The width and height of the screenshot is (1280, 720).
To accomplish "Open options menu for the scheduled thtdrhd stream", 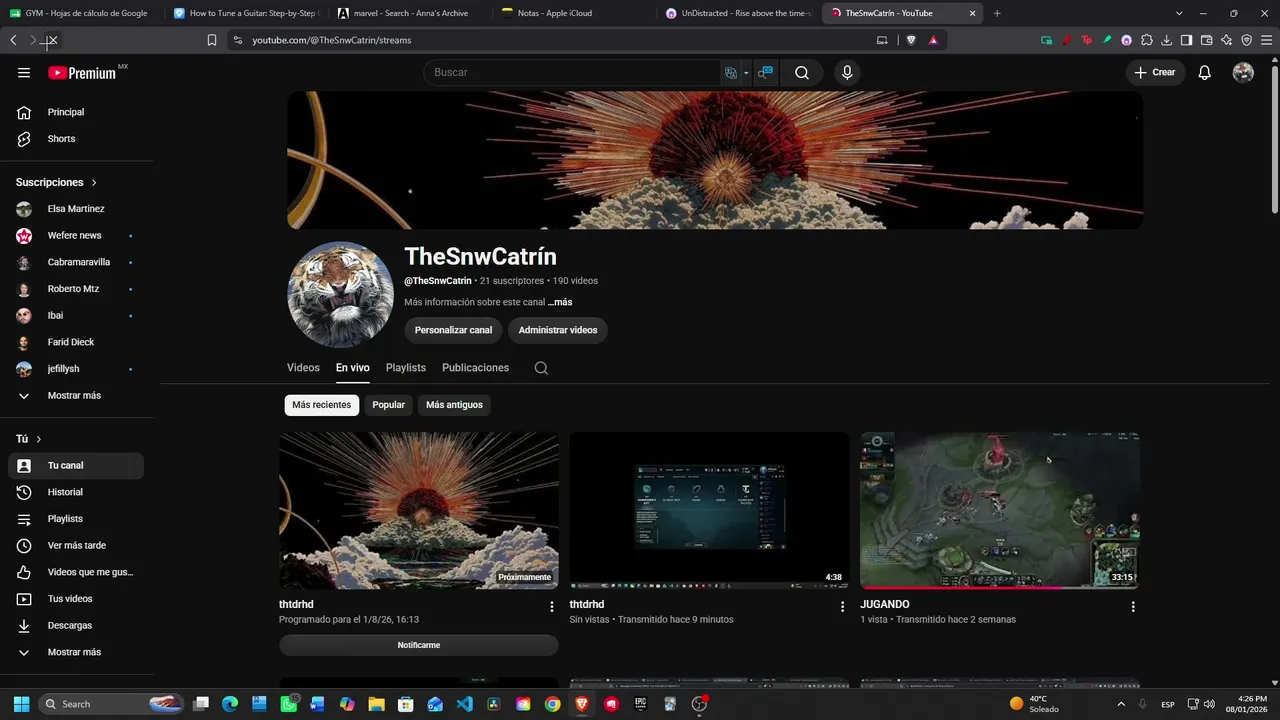I will pos(552,606).
